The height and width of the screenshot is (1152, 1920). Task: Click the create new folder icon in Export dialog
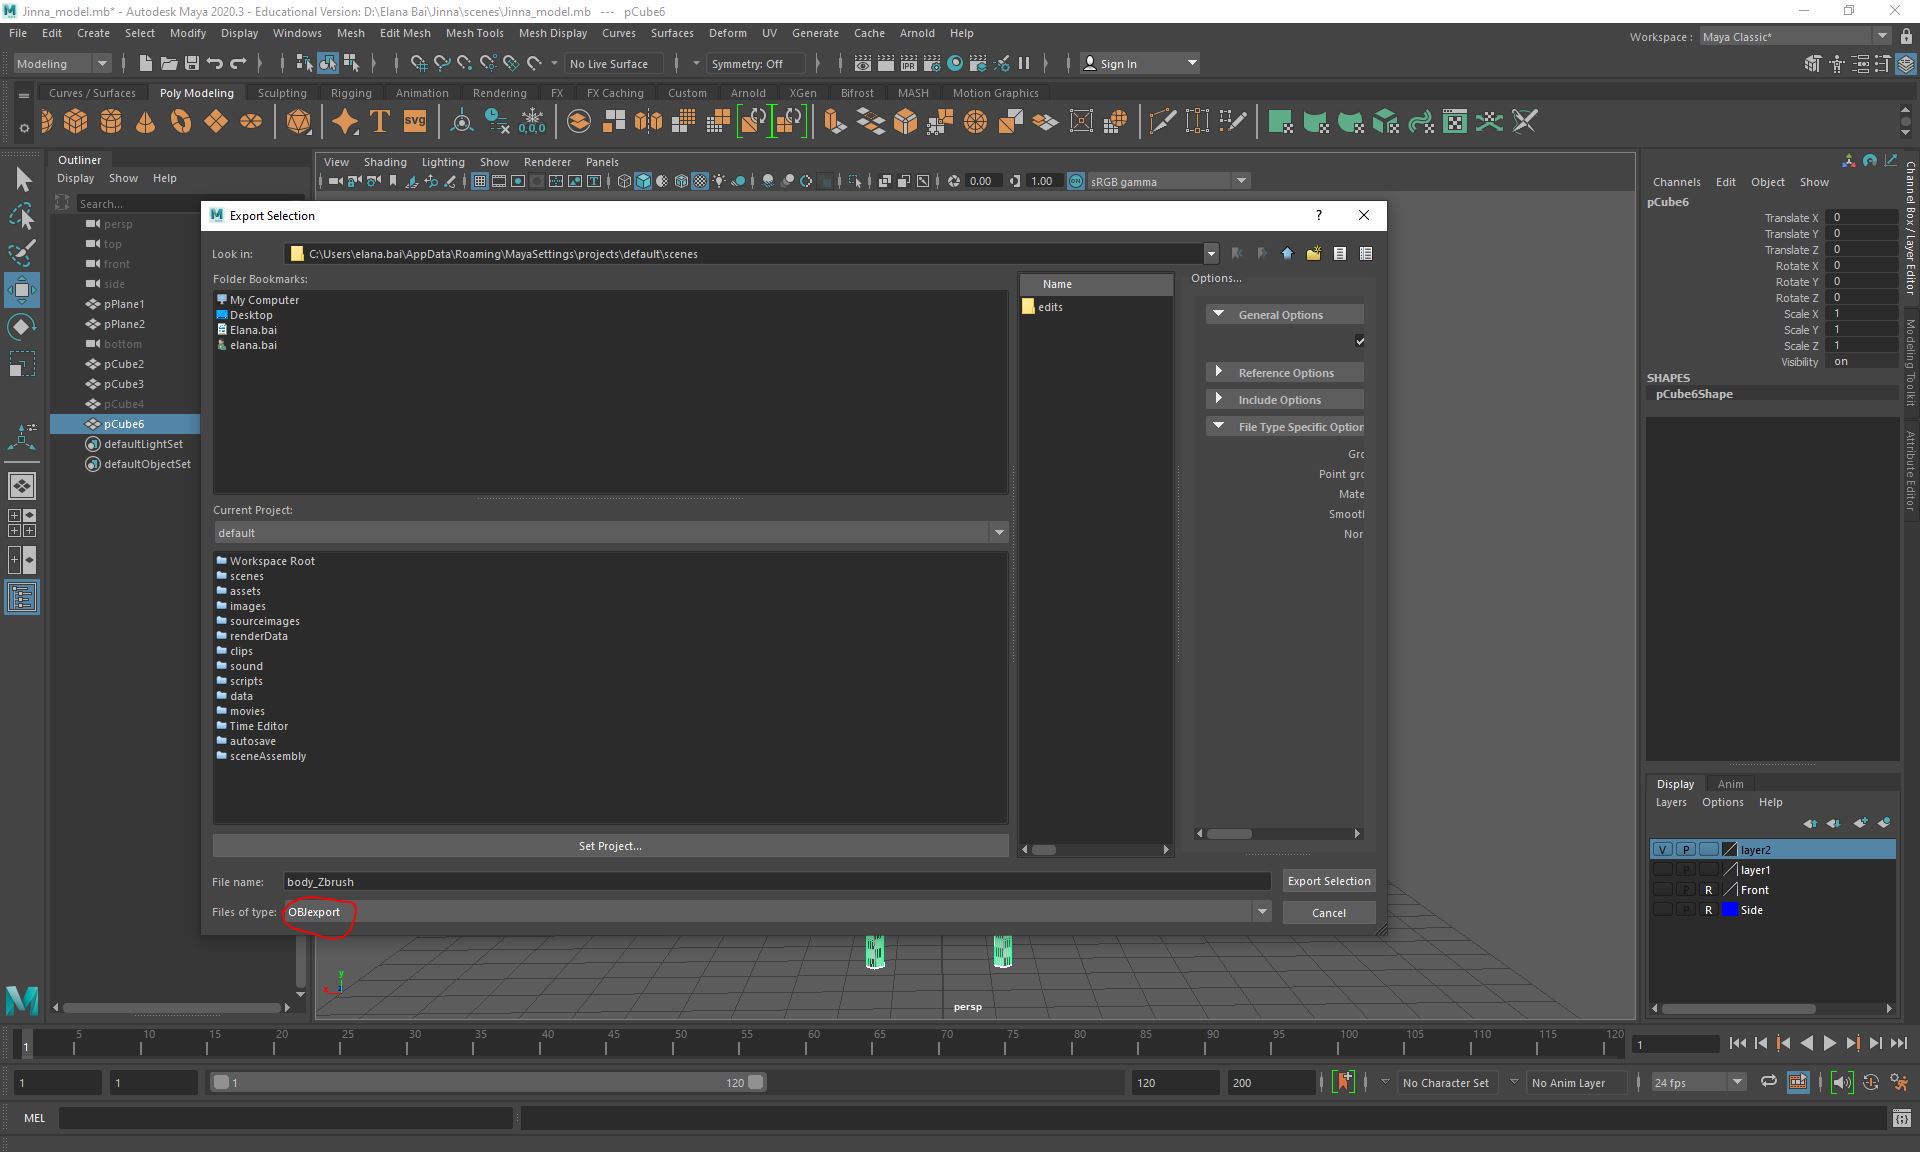(x=1313, y=254)
